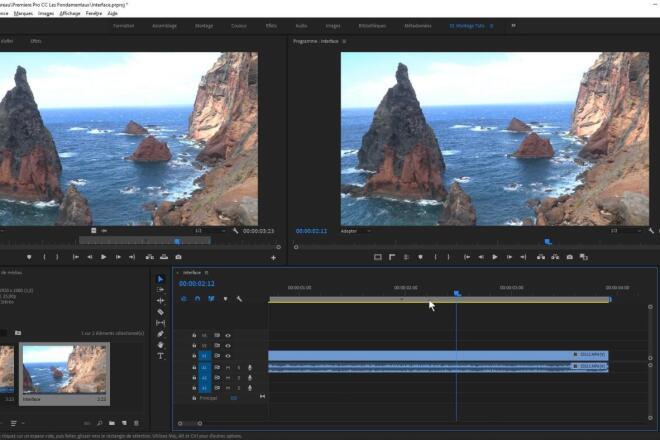The height and width of the screenshot is (440, 660).
Task: Click the Program monitor playhead marker
Action: (547, 241)
